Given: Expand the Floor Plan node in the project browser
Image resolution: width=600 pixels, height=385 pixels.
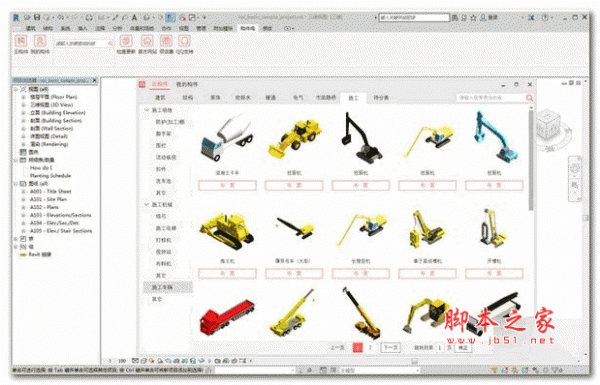Looking at the screenshot, I should [23, 97].
